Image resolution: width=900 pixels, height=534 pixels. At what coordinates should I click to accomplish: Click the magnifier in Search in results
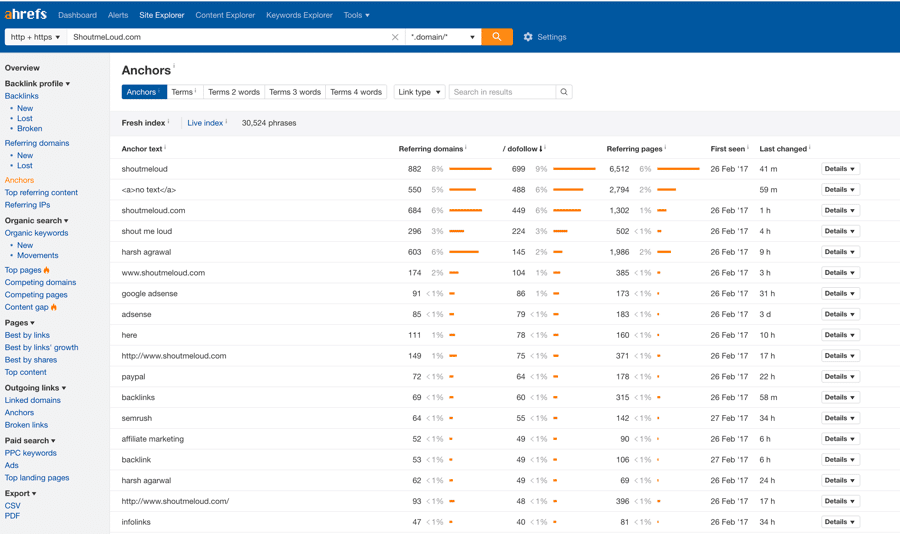(564, 92)
